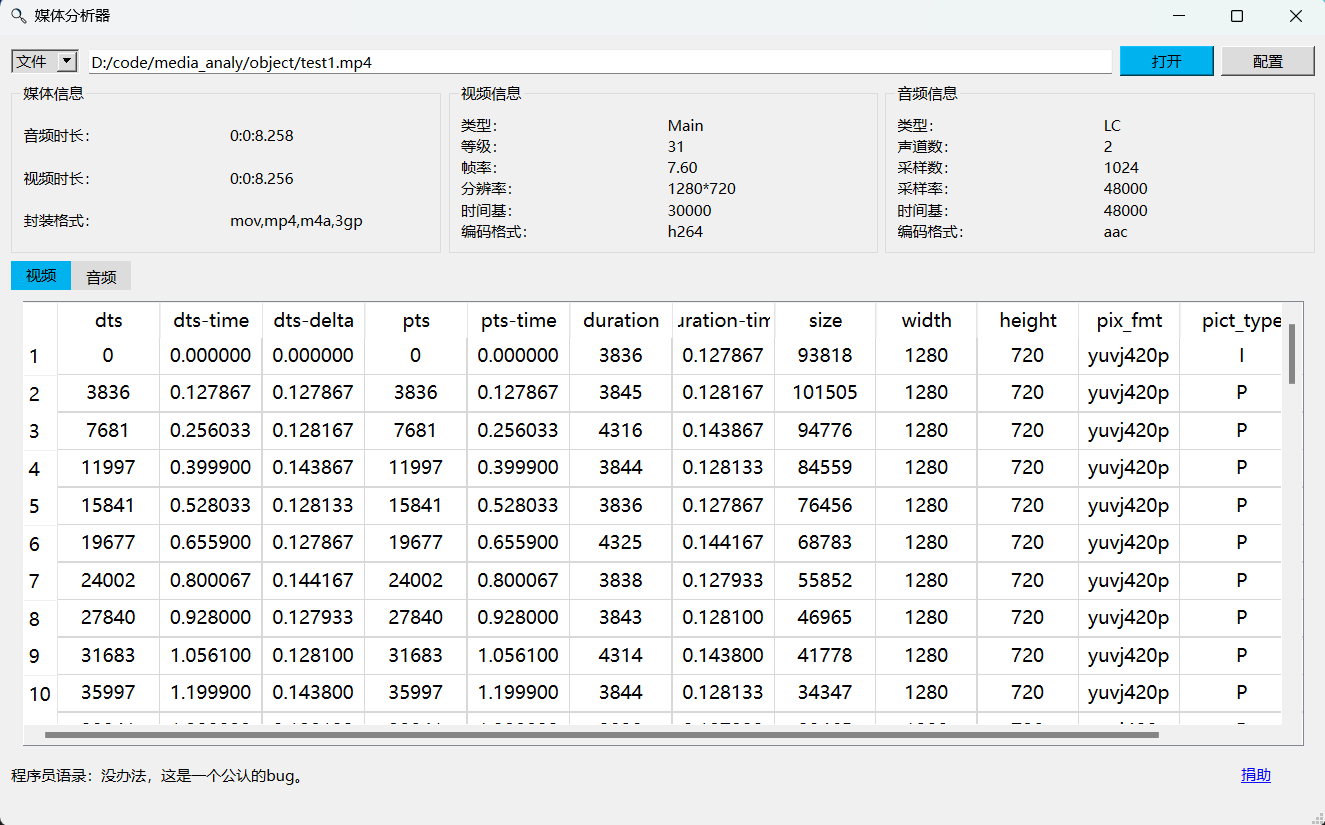Click the duration cell 4316
1325x825 pixels.
(621, 430)
